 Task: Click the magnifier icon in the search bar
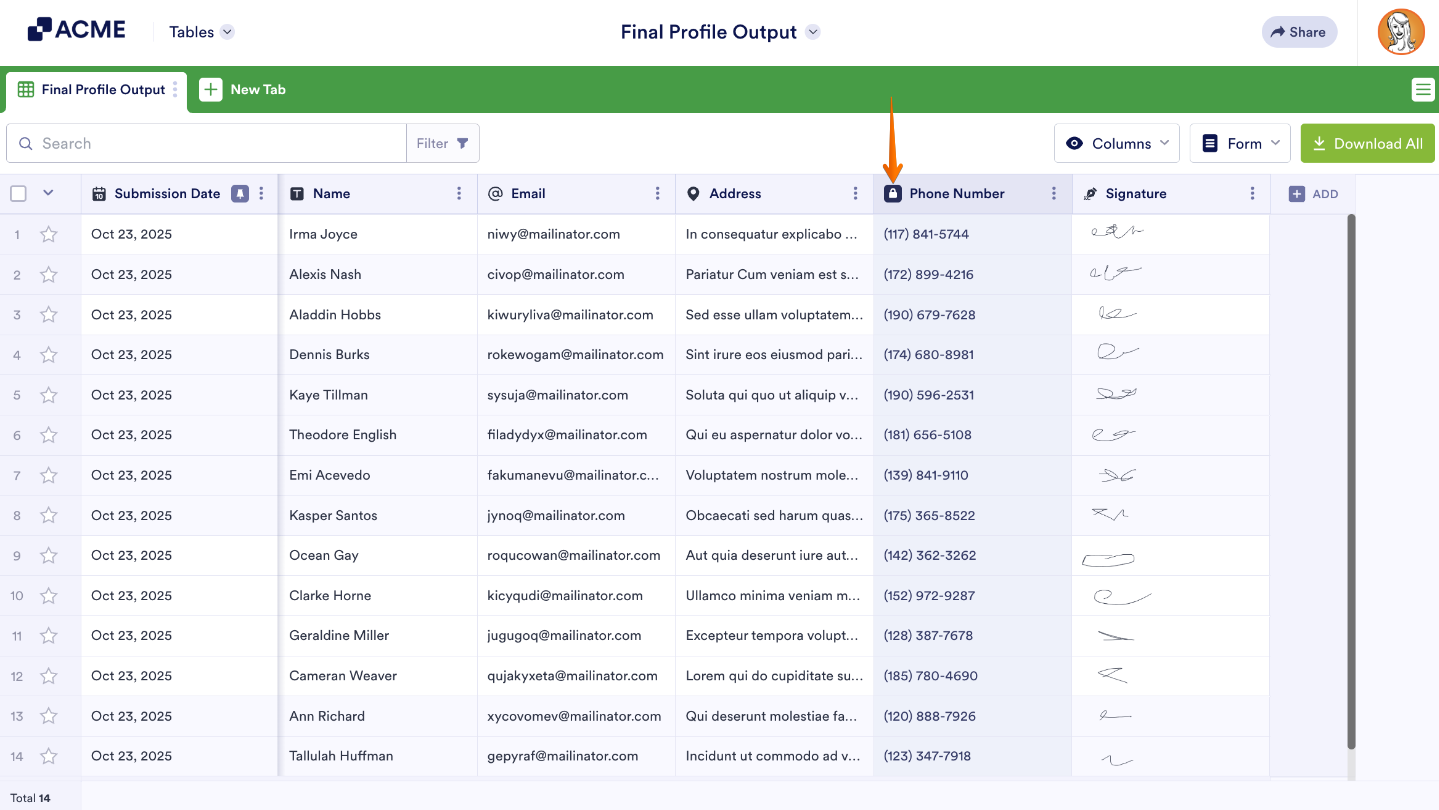[26, 143]
